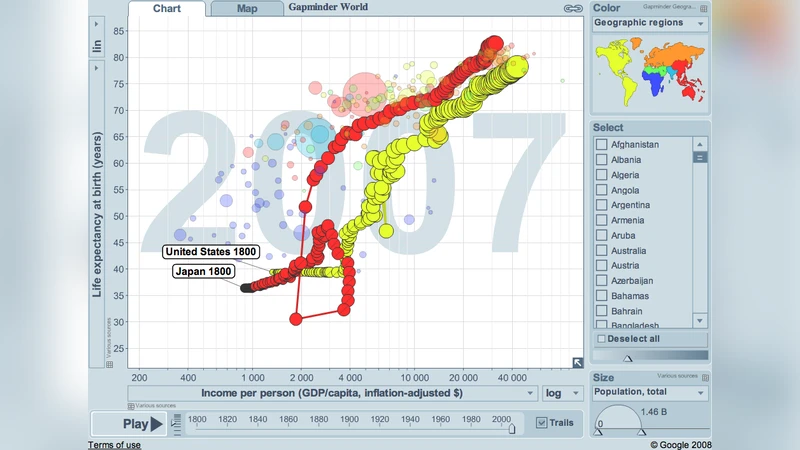Select the Australia checkbox
Image resolution: width=800 pixels, height=450 pixels.
(x=601, y=250)
